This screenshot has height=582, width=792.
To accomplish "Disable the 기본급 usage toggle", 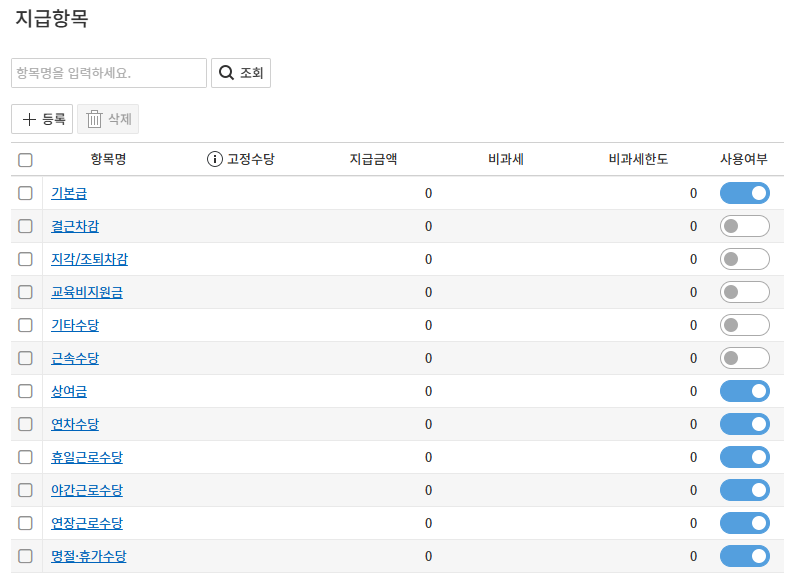I will click(x=744, y=193).
